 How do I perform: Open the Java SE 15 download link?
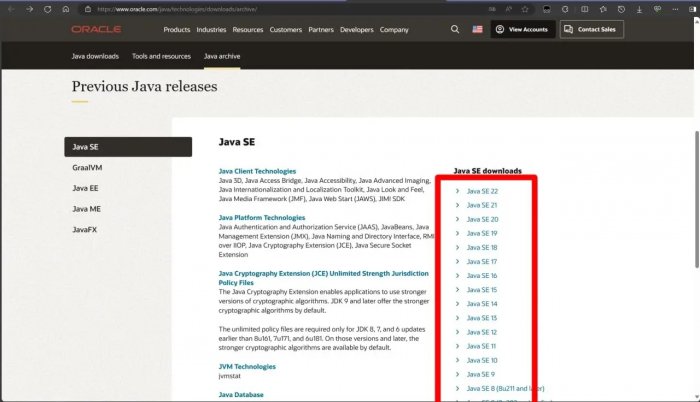tap(482, 290)
